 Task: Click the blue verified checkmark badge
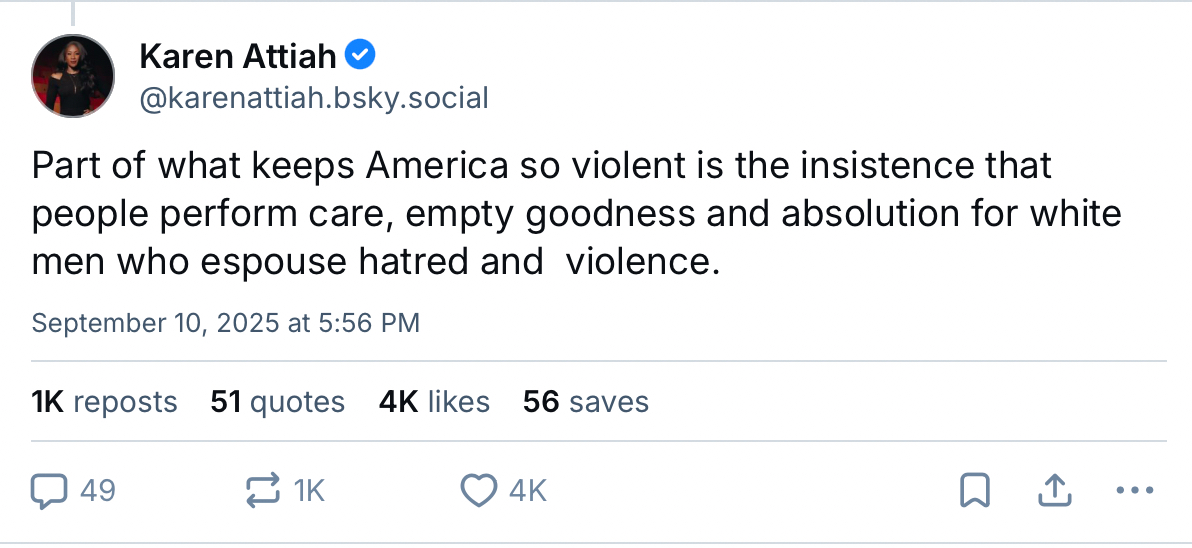coord(360,56)
